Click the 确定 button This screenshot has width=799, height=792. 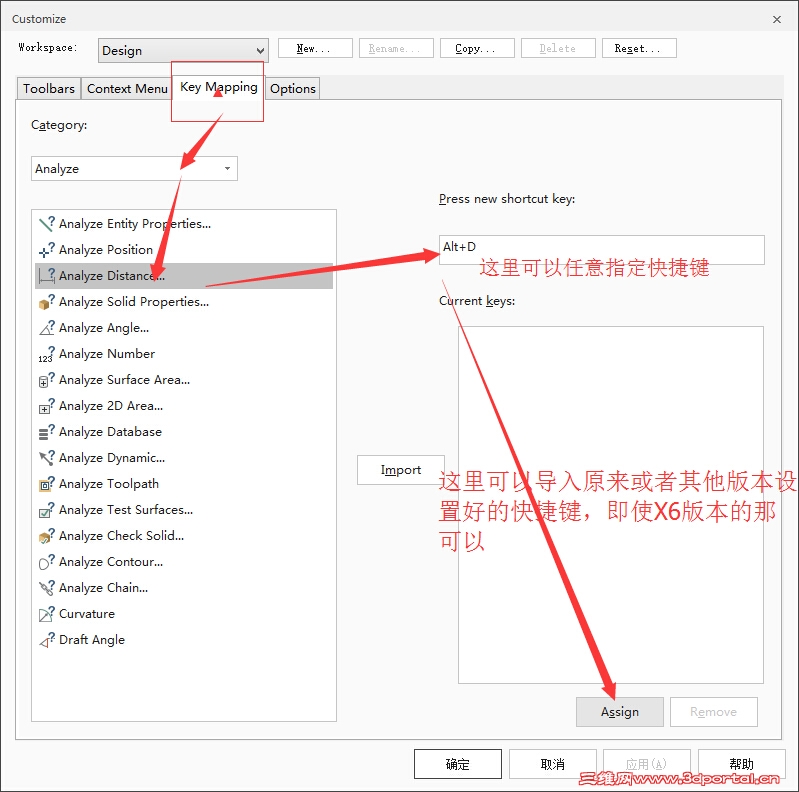pyautogui.click(x=458, y=764)
